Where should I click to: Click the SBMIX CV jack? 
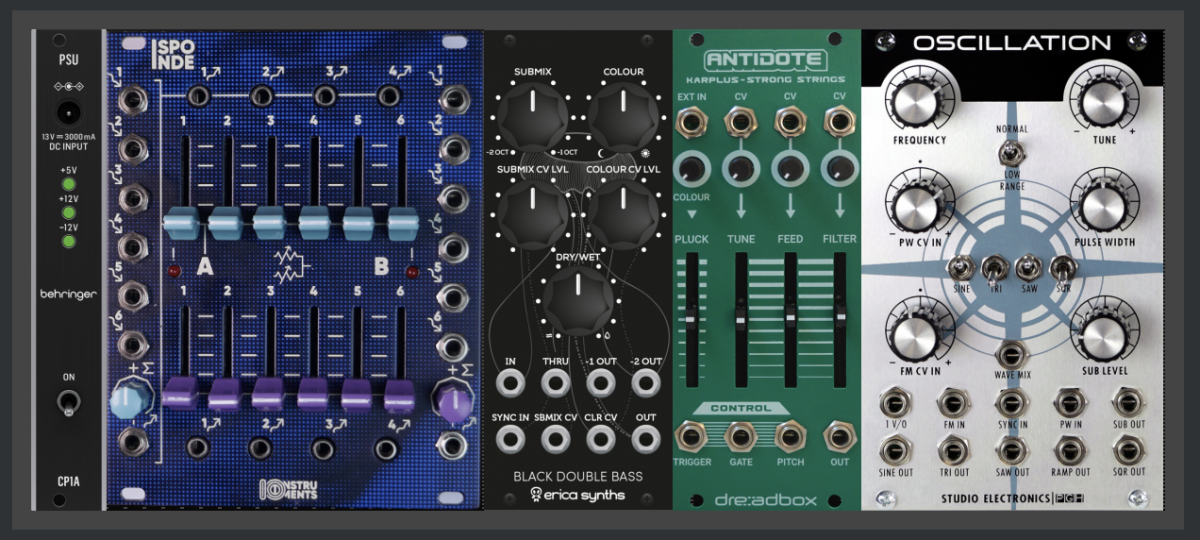pyautogui.click(x=556, y=438)
